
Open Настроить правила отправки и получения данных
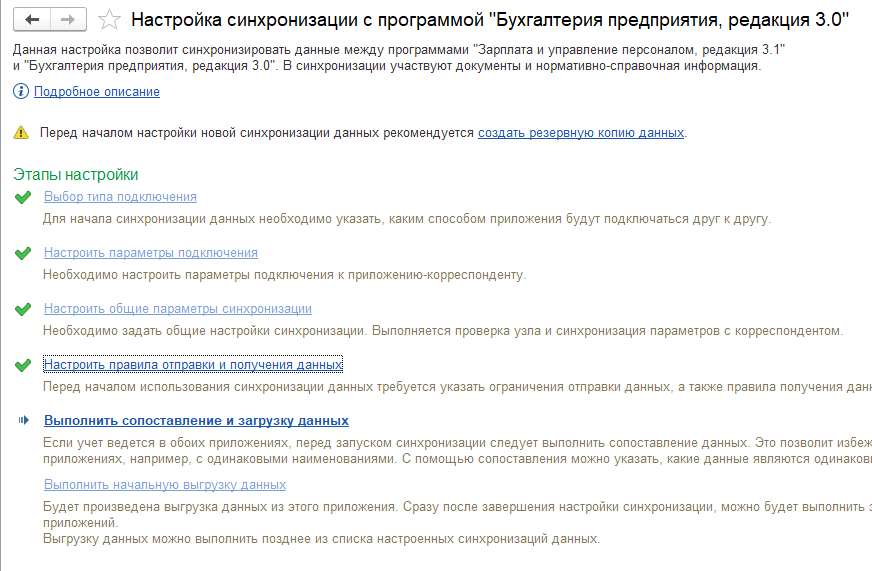(193, 365)
